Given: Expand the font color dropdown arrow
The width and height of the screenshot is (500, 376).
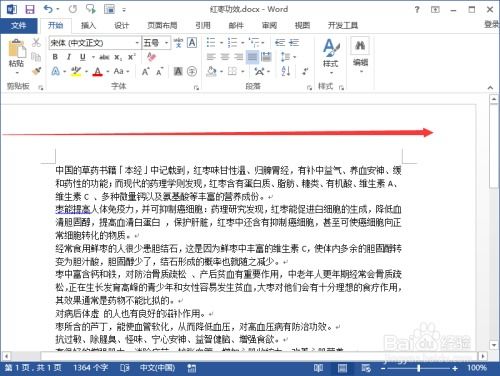Looking at the screenshot, I should 108,71.
